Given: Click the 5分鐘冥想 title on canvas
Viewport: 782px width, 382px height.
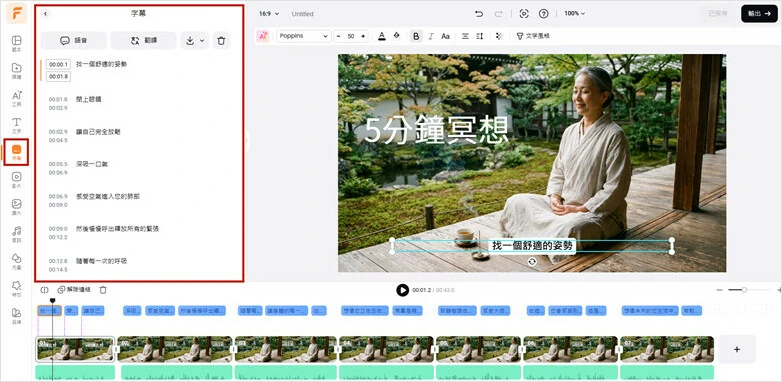Looking at the screenshot, I should (436, 130).
